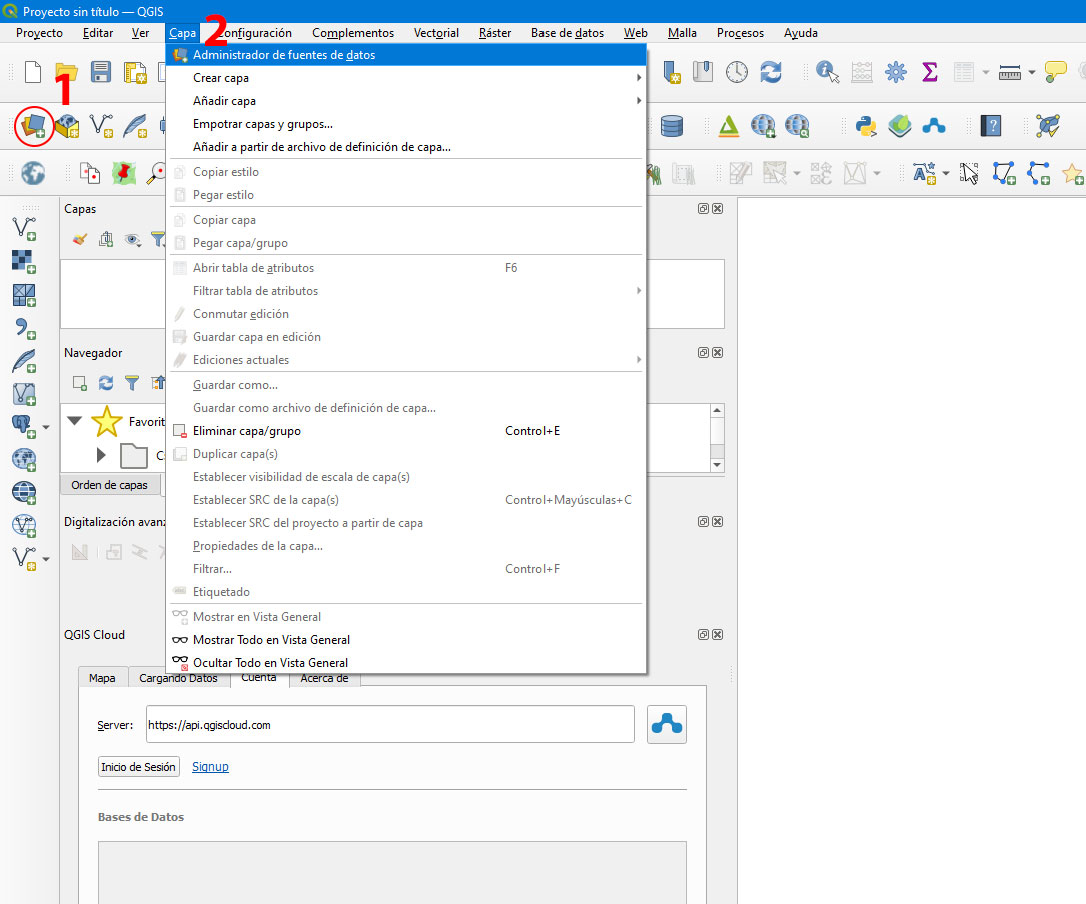Viewport: 1086px width, 904px height.
Task: Open temporal controller clock icon
Action: [737, 72]
